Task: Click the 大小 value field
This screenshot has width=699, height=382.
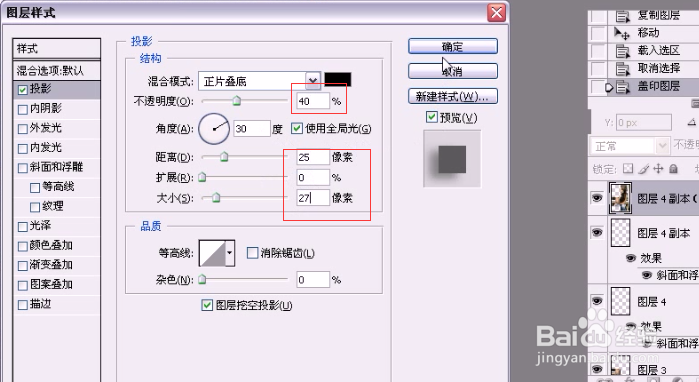Action: tap(313, 197)
